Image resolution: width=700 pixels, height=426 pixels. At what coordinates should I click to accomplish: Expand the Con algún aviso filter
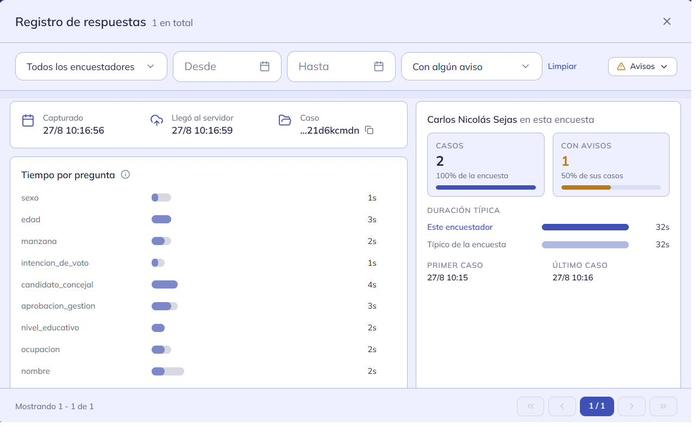click(x=471, y=67)
